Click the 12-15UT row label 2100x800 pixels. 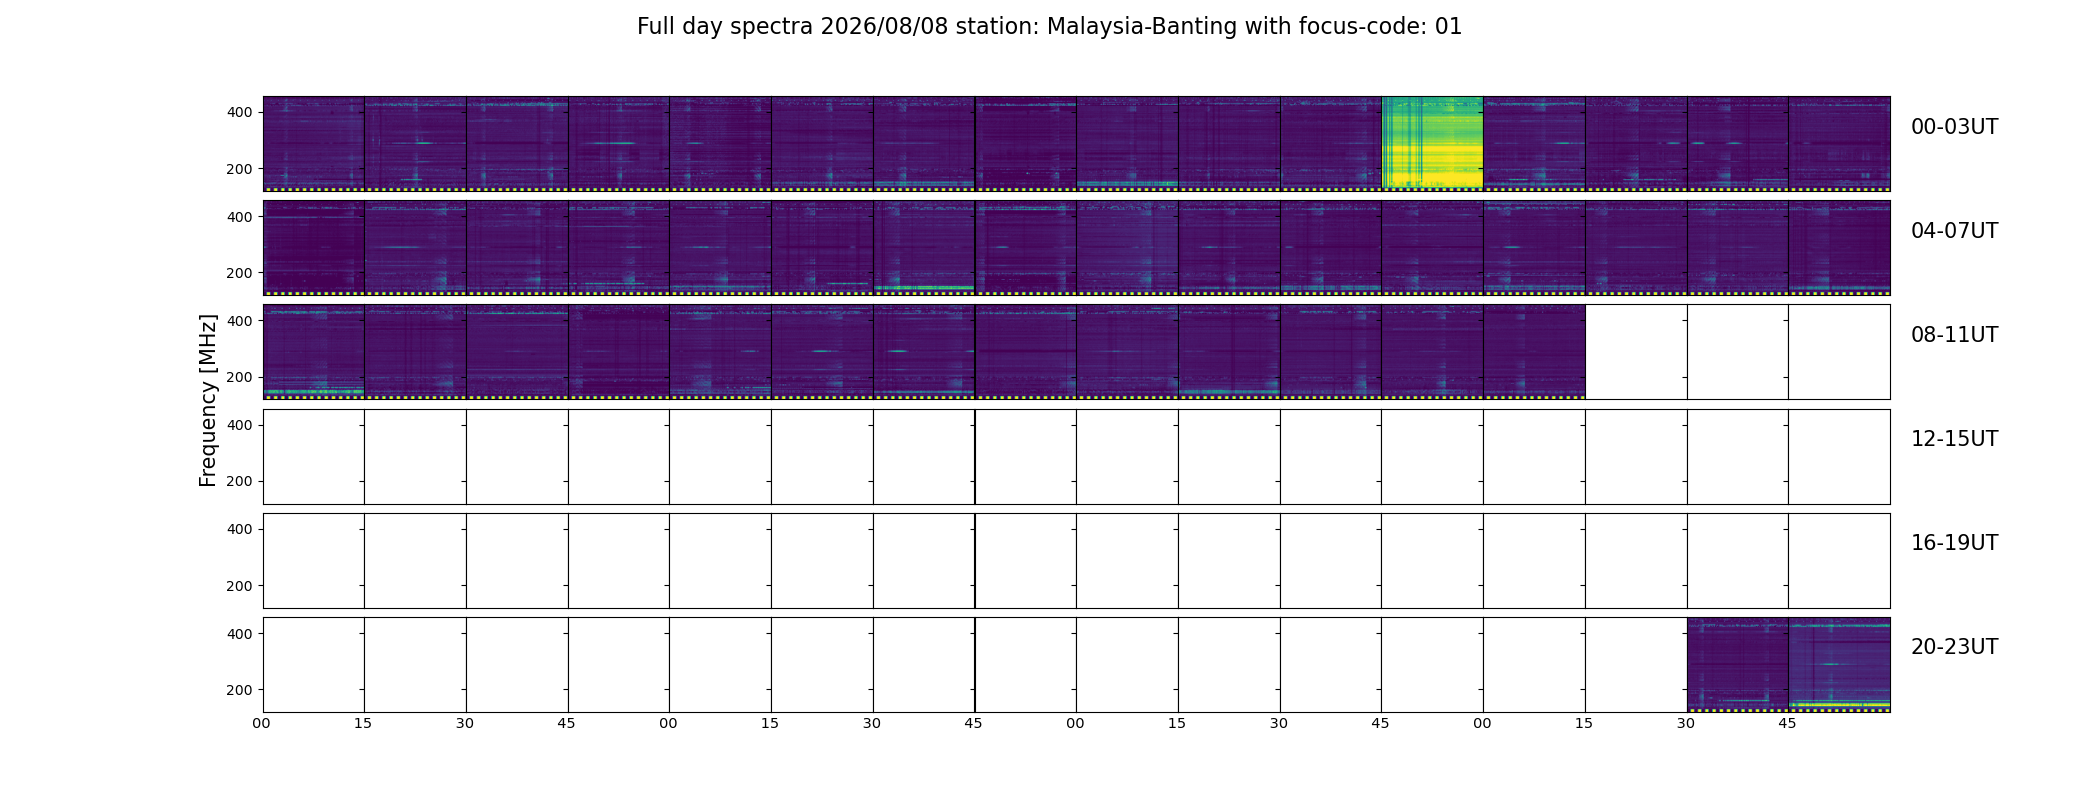(1954, 439)
